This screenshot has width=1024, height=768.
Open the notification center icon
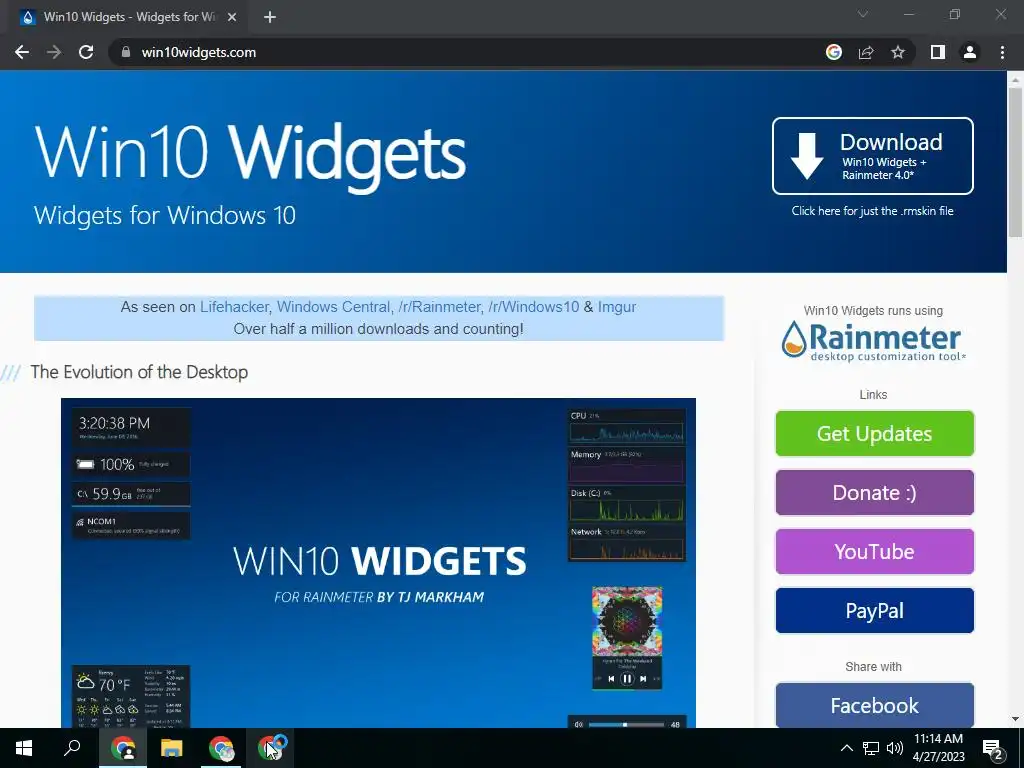pyautogui.click(x=993, y=749)
